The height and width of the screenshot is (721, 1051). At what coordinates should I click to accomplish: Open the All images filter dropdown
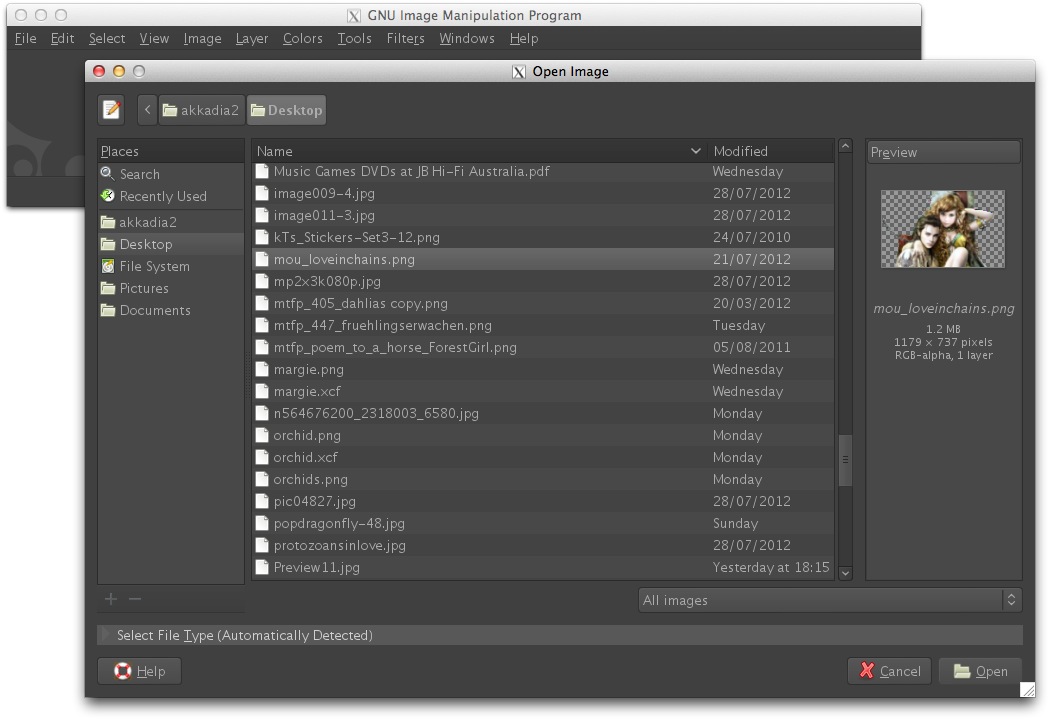click(x=830, y=600)
